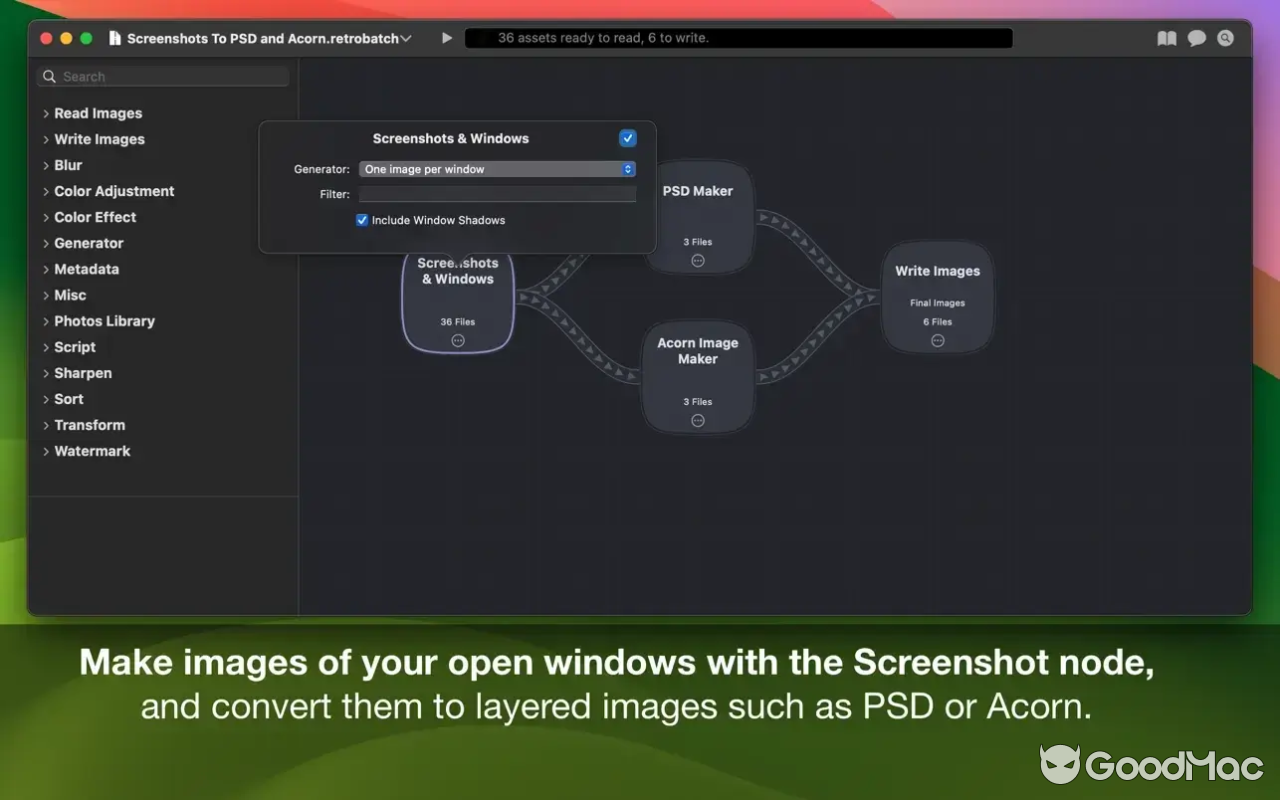
Task: Open the Generator dropdown menu
Action: pos(497,169)
